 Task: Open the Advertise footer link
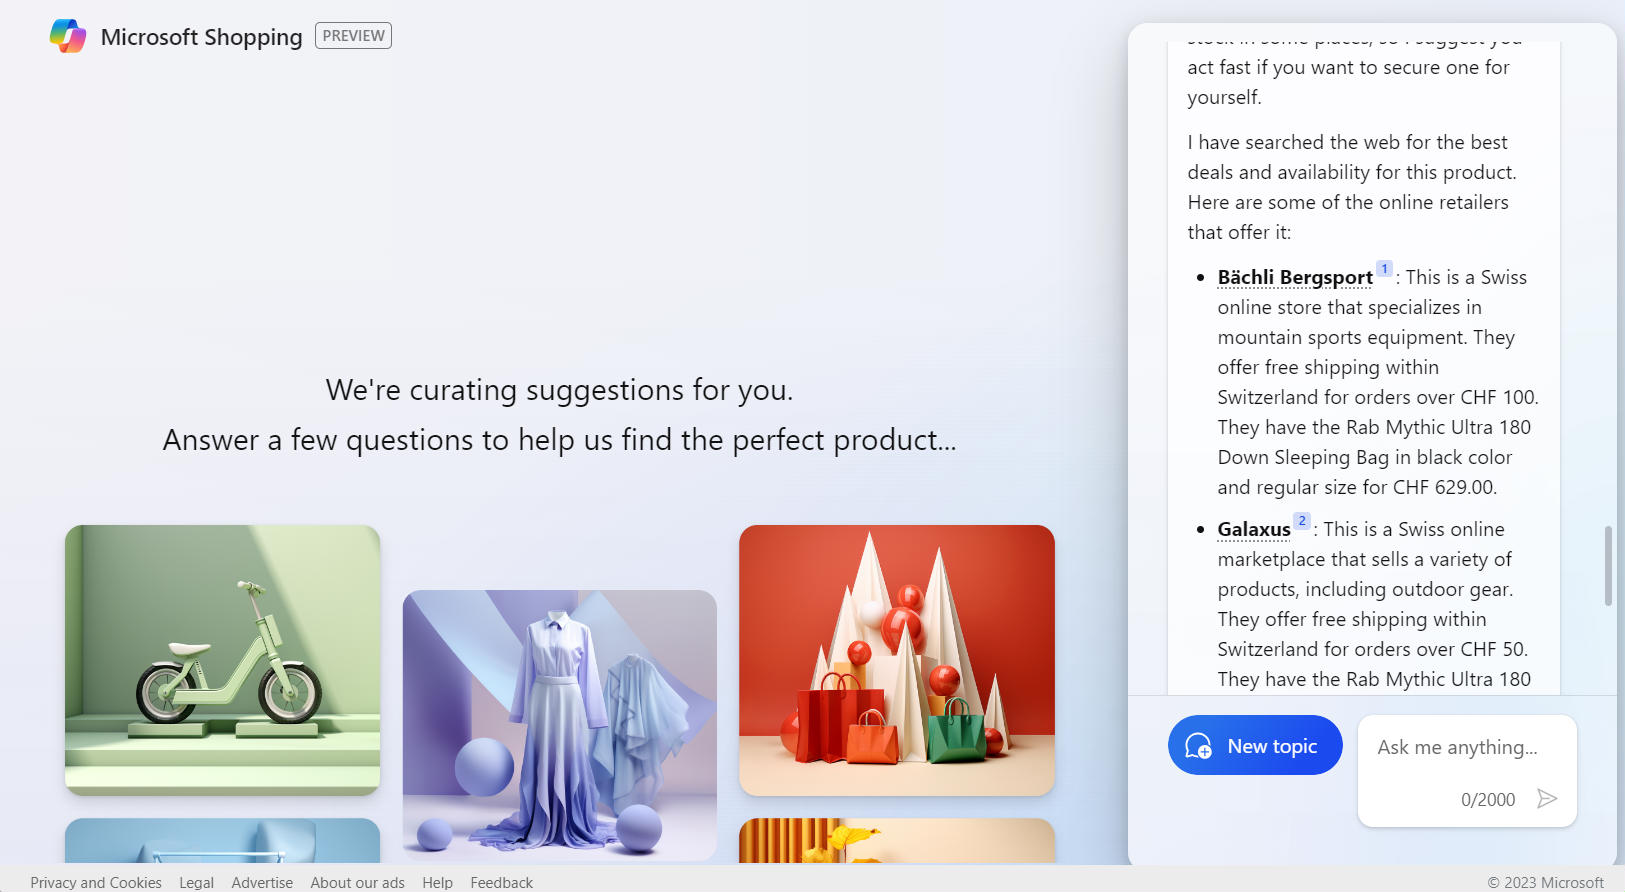tap(262, 882)
